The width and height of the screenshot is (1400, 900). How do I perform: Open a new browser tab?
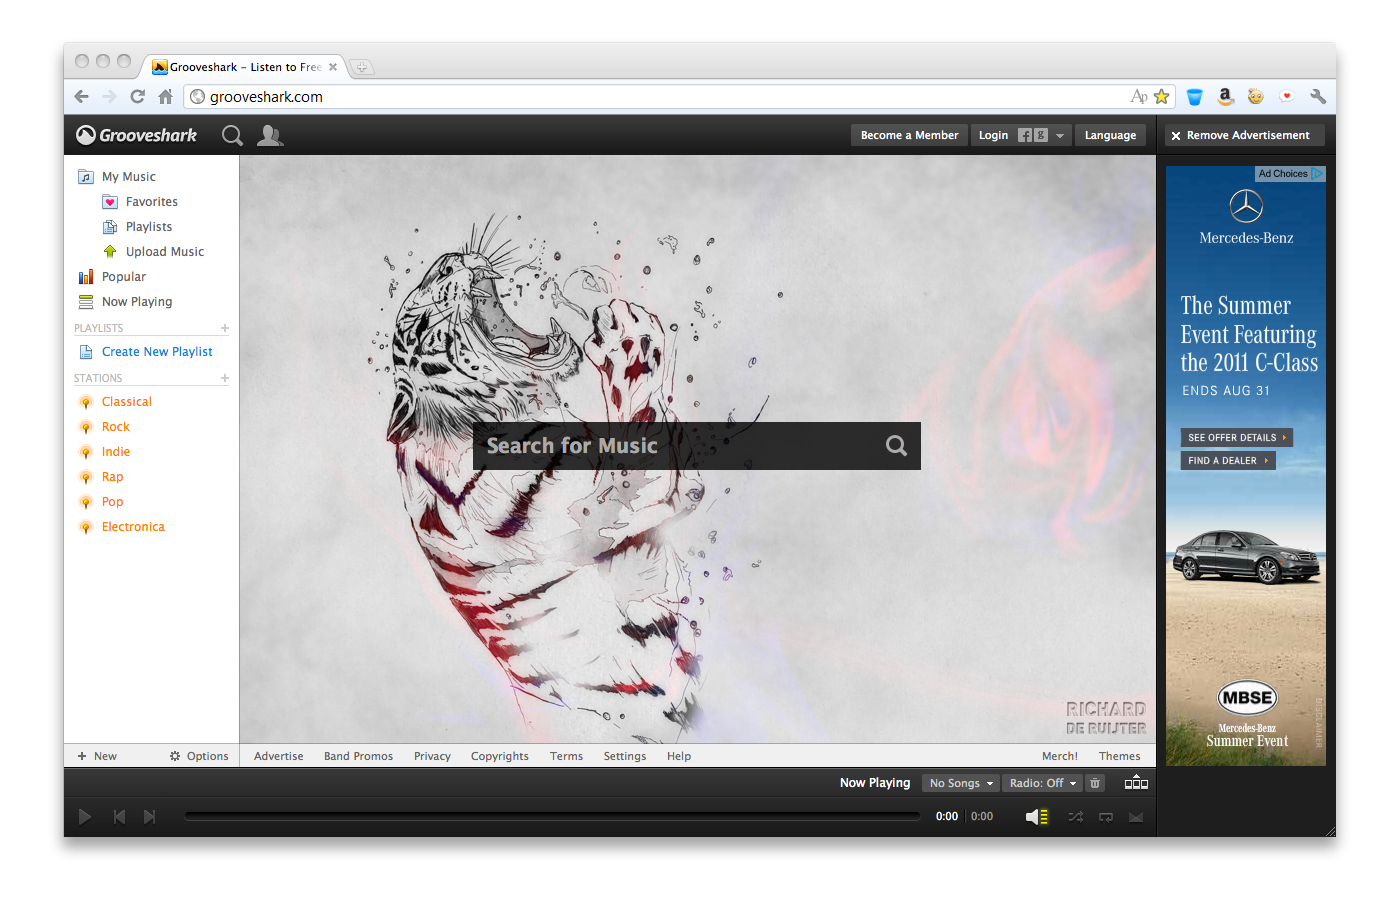click(362, 67)
